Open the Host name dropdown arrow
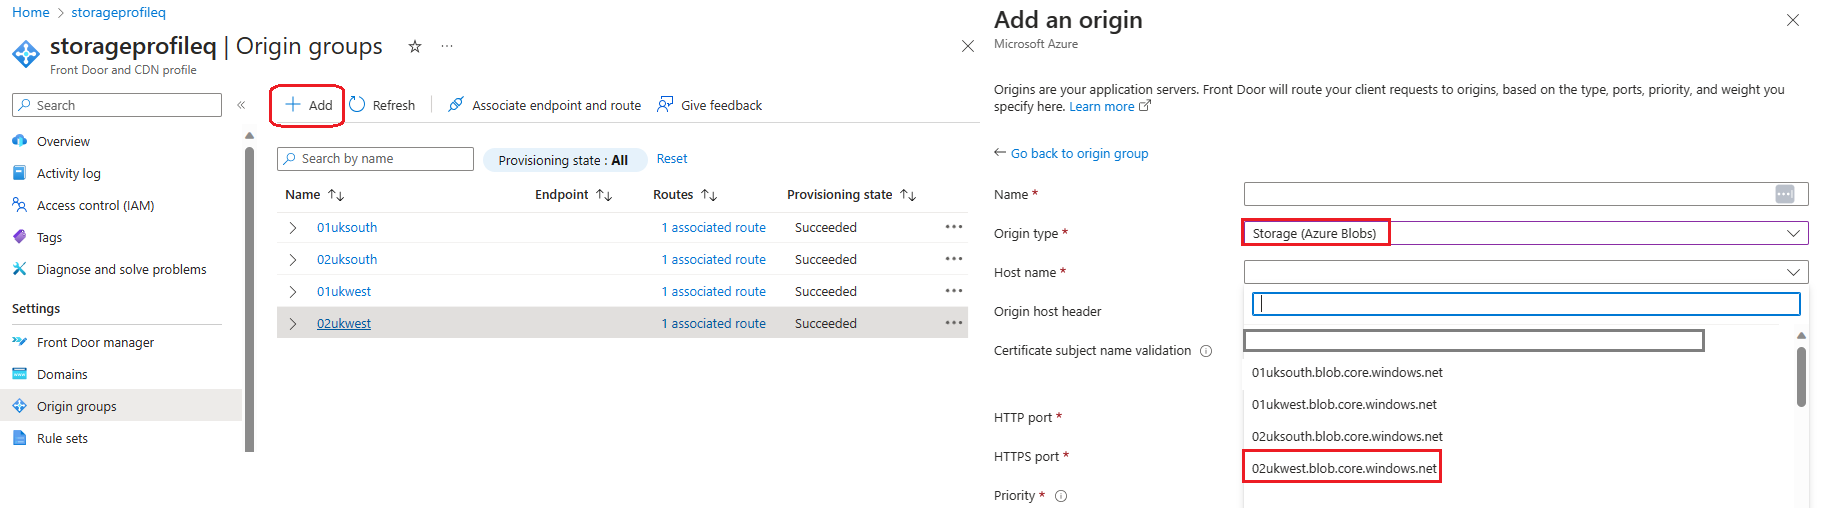Image resolution: width=1824 pixels, height=509 pixels. point(1793,272)
